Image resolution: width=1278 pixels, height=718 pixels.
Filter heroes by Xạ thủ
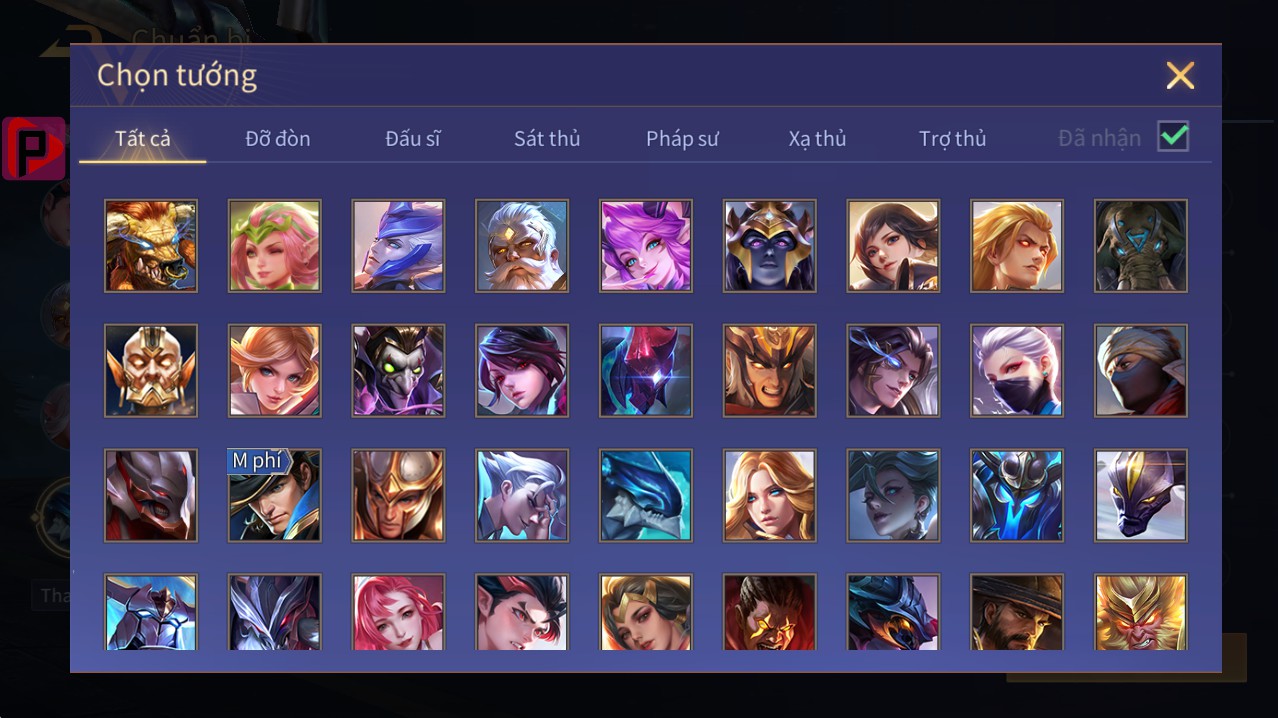pyautogui.click(x=817, y=139)
